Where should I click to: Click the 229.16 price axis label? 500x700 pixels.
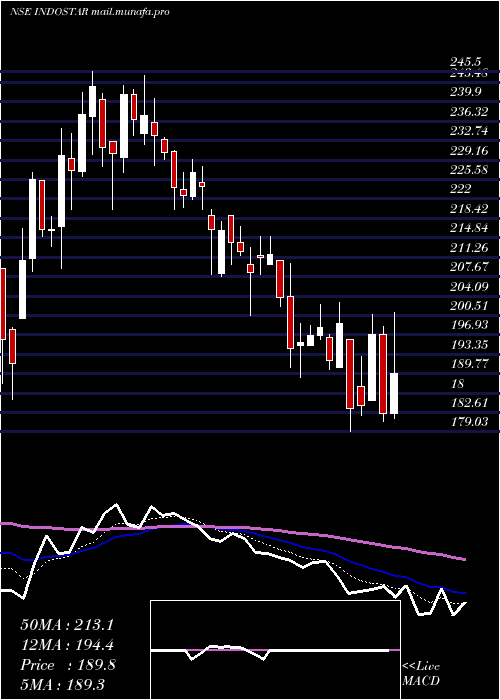point(470,150)
